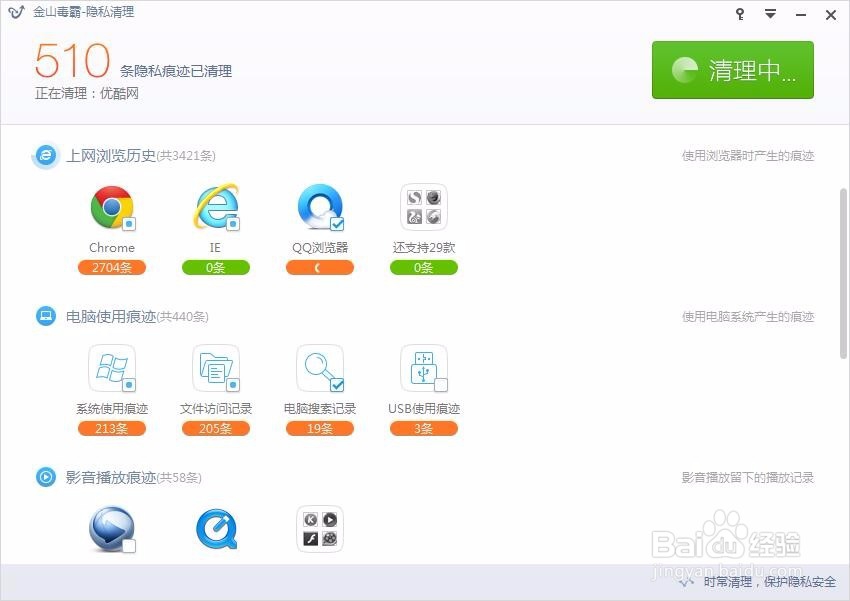Click the 19条 badge
This screenshot has height=601, width=850.
point(320,428)
